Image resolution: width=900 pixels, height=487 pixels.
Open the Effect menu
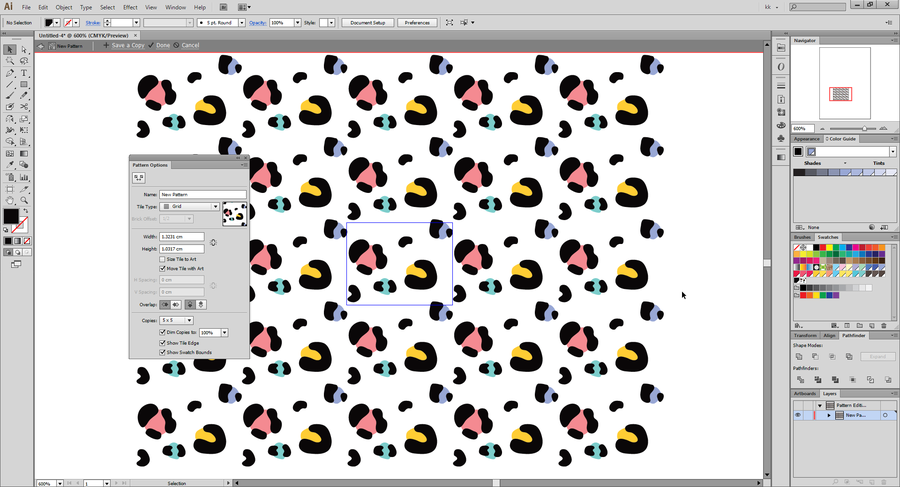point(130,7)
